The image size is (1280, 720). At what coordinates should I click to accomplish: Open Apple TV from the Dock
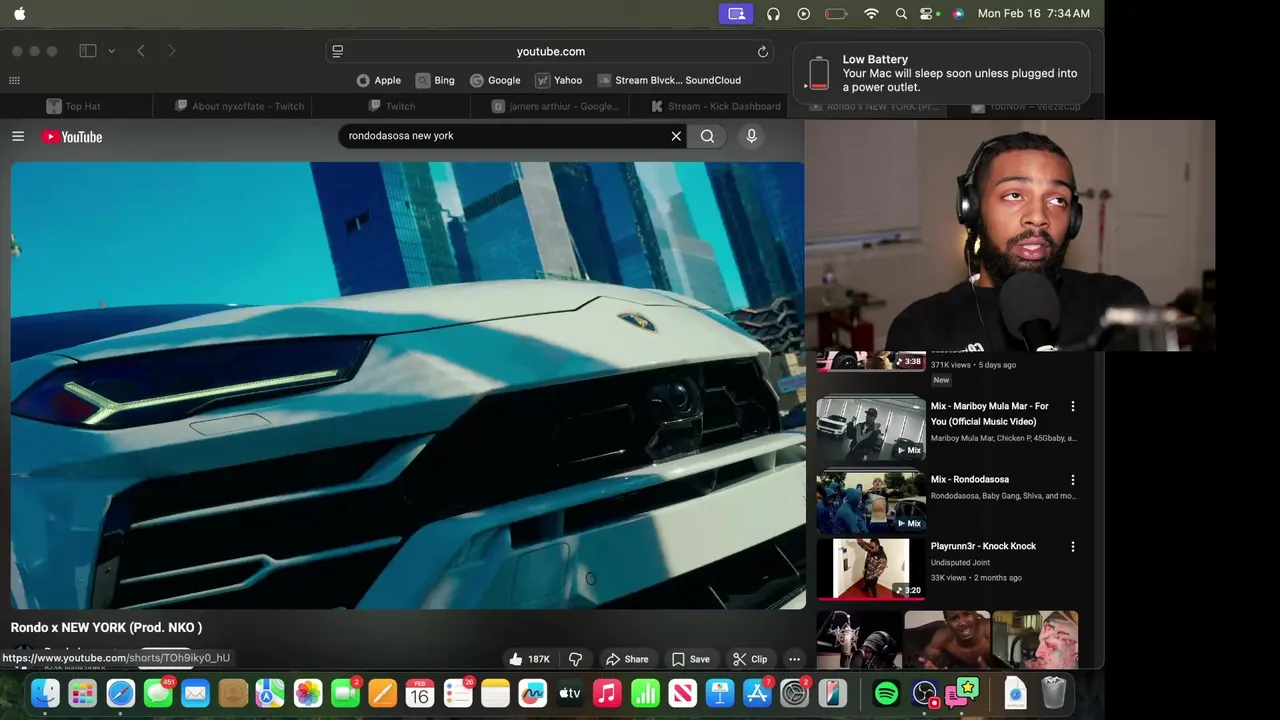click(x=570, y=693)
